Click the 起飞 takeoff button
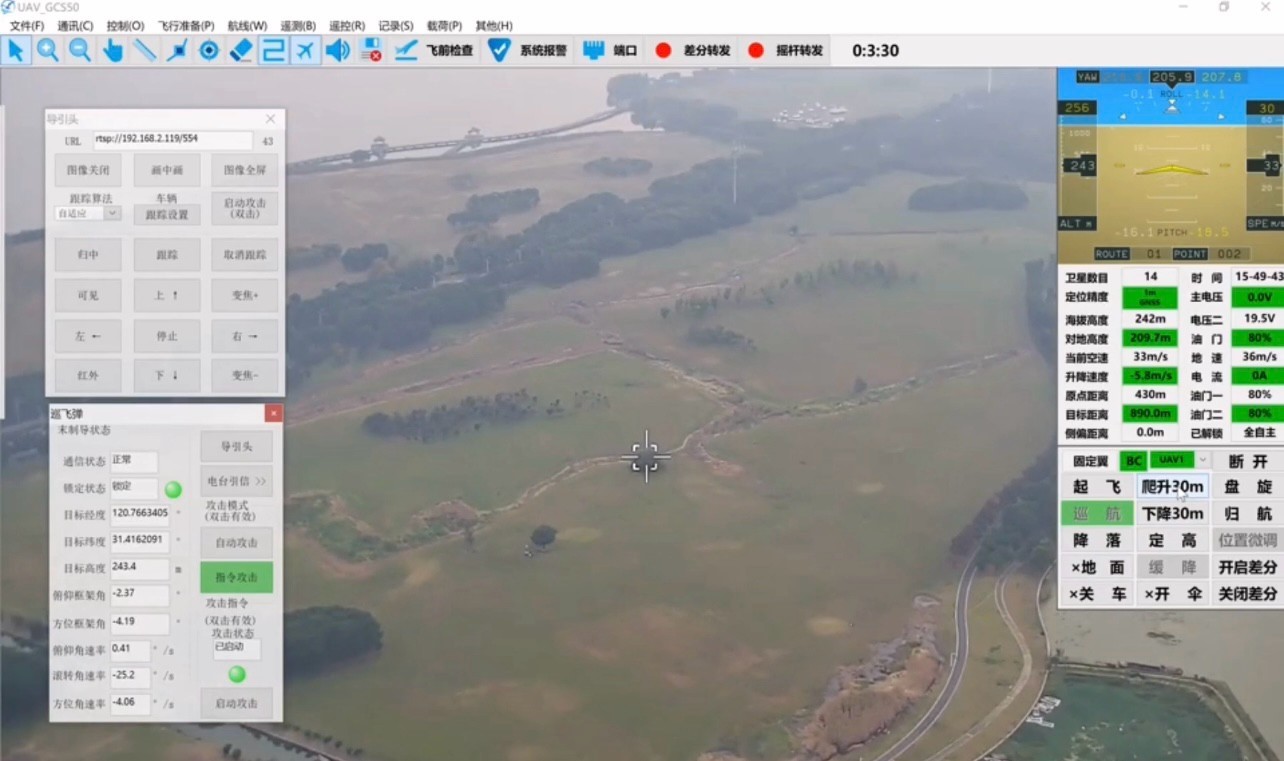This screenshot has width=1284, height=761. pyautogui.click(x=1097, y=487)
